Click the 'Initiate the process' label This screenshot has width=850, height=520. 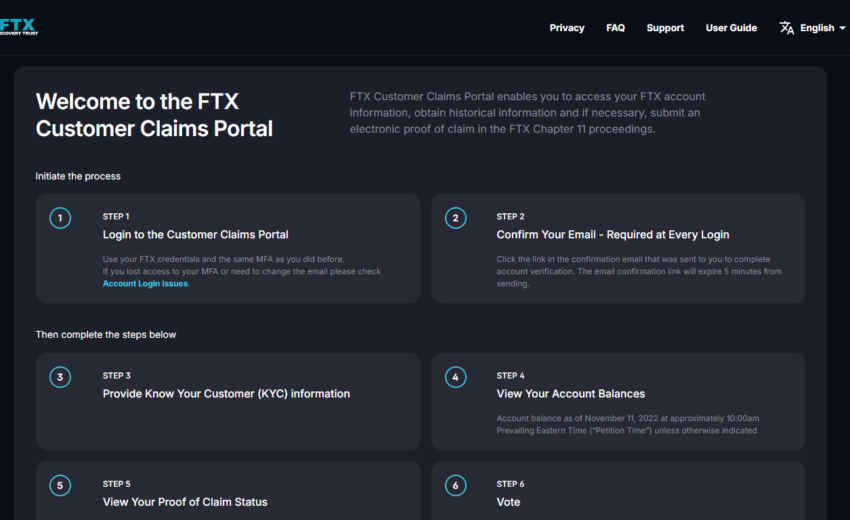click(78, 176)
